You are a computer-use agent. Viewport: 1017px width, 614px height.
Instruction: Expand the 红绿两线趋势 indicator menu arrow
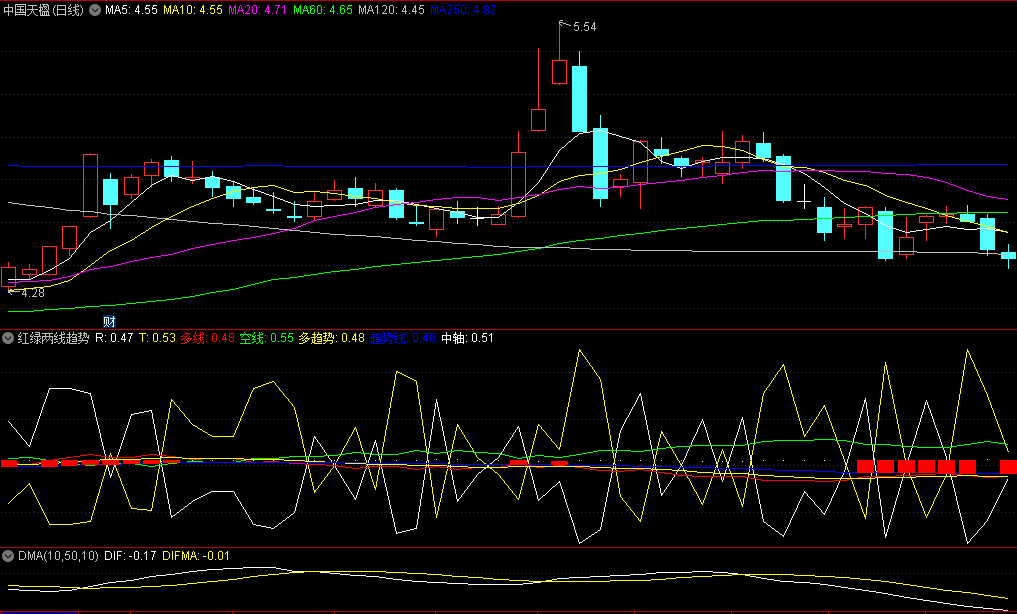(8, 338)
